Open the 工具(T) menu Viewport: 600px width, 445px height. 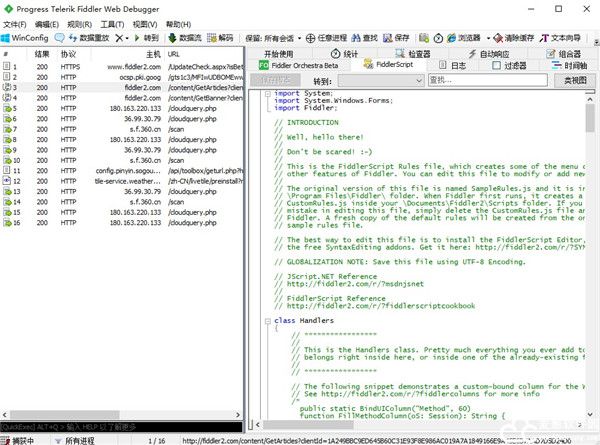[112, 24]
